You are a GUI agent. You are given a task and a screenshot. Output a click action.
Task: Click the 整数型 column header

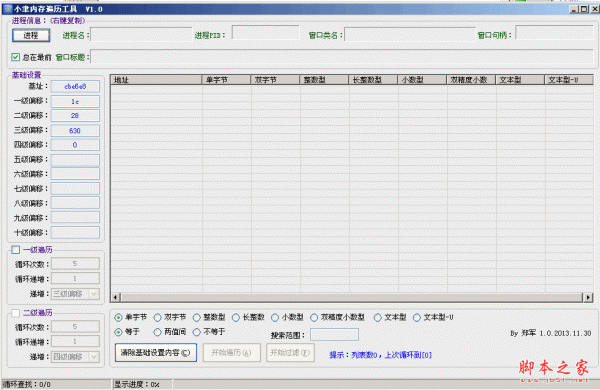click(x=324, y=80)
